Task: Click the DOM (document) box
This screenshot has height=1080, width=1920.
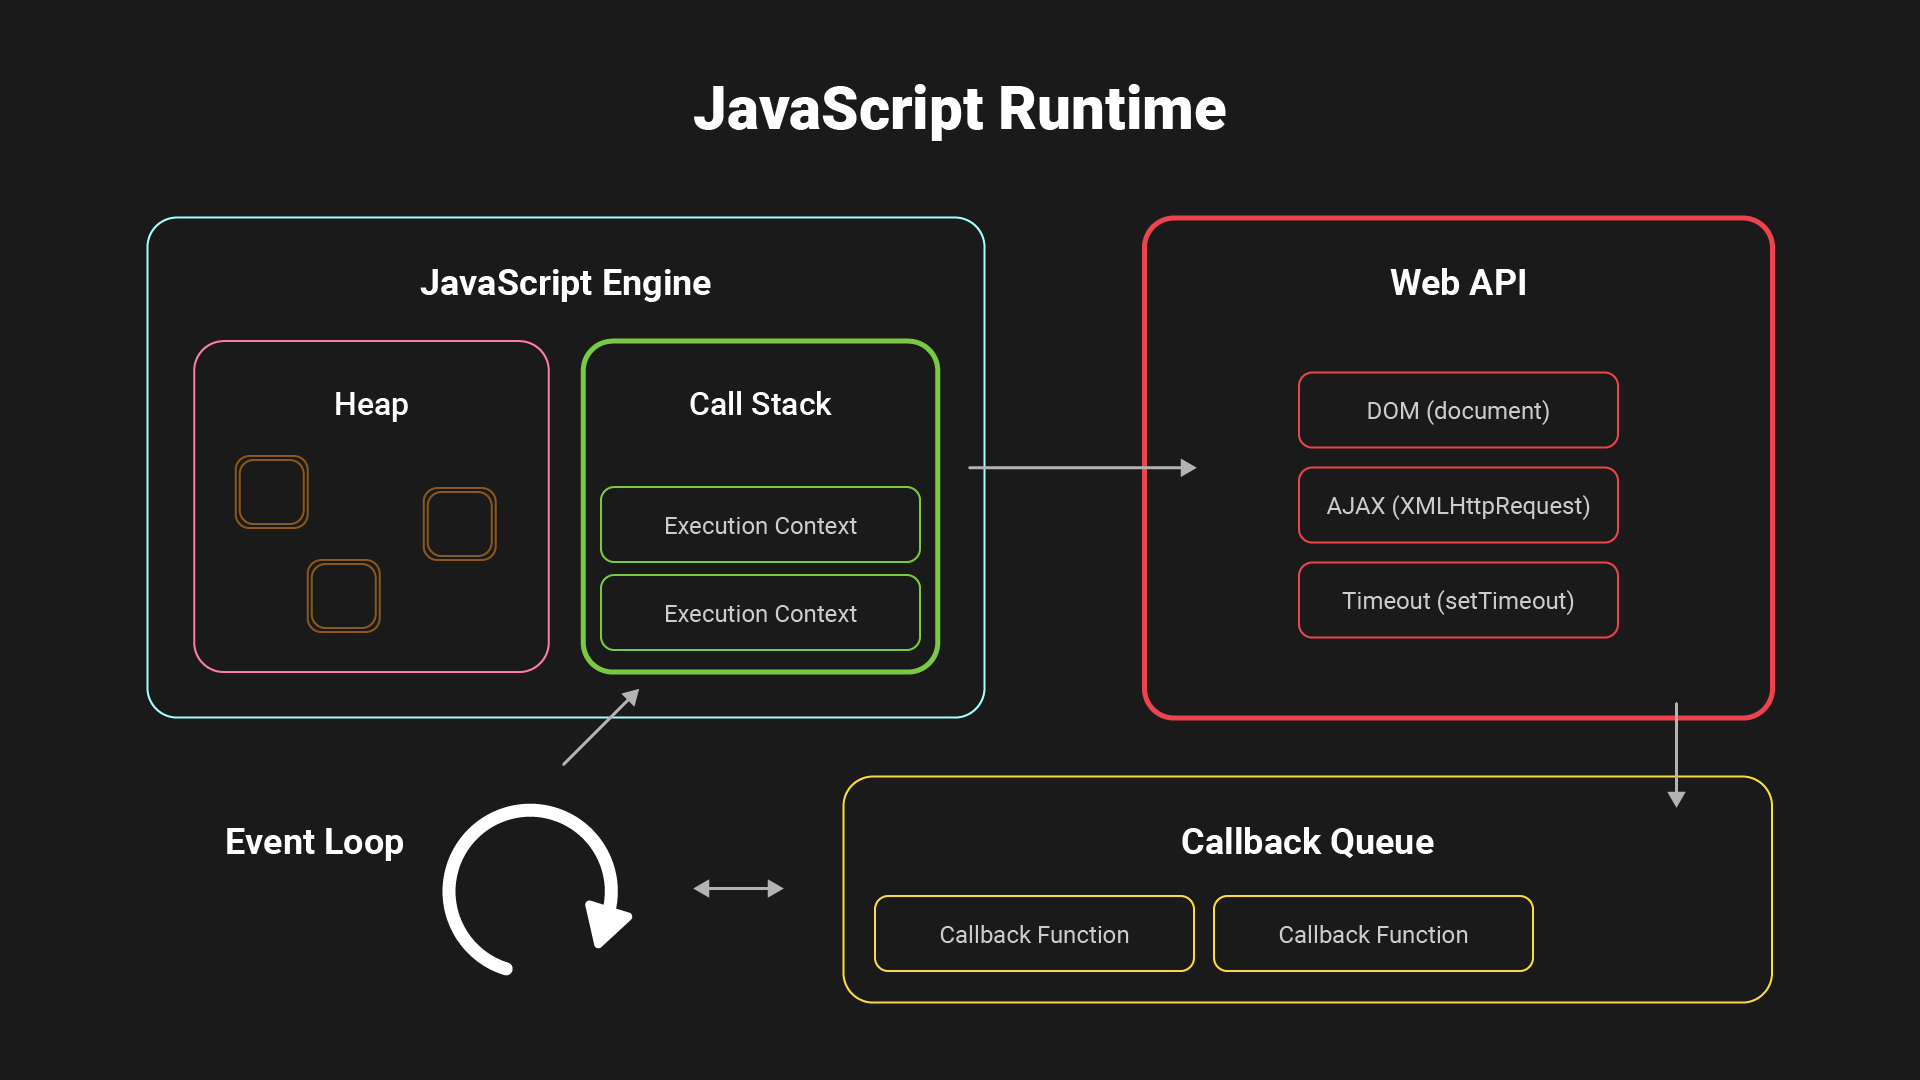Action: coord(1458,410)
